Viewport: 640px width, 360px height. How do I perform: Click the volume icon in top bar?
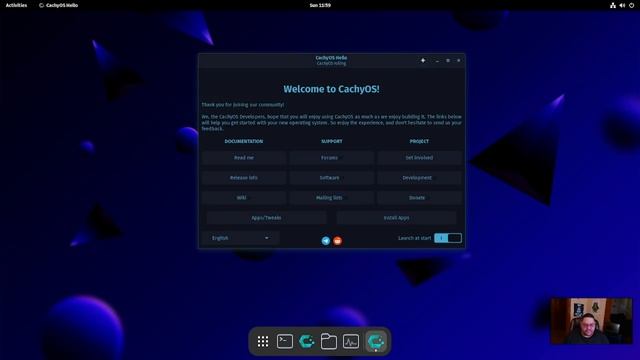622,5
